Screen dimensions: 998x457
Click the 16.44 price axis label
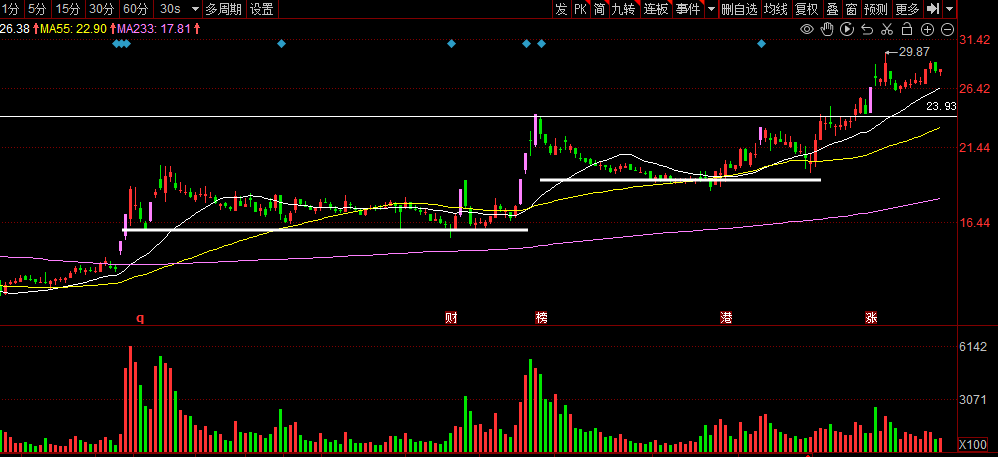pyautogui.click(x=974, y=223)
